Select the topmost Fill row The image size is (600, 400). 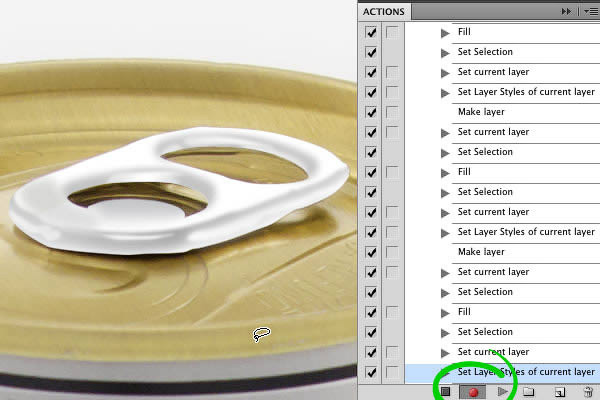(502, 32)
